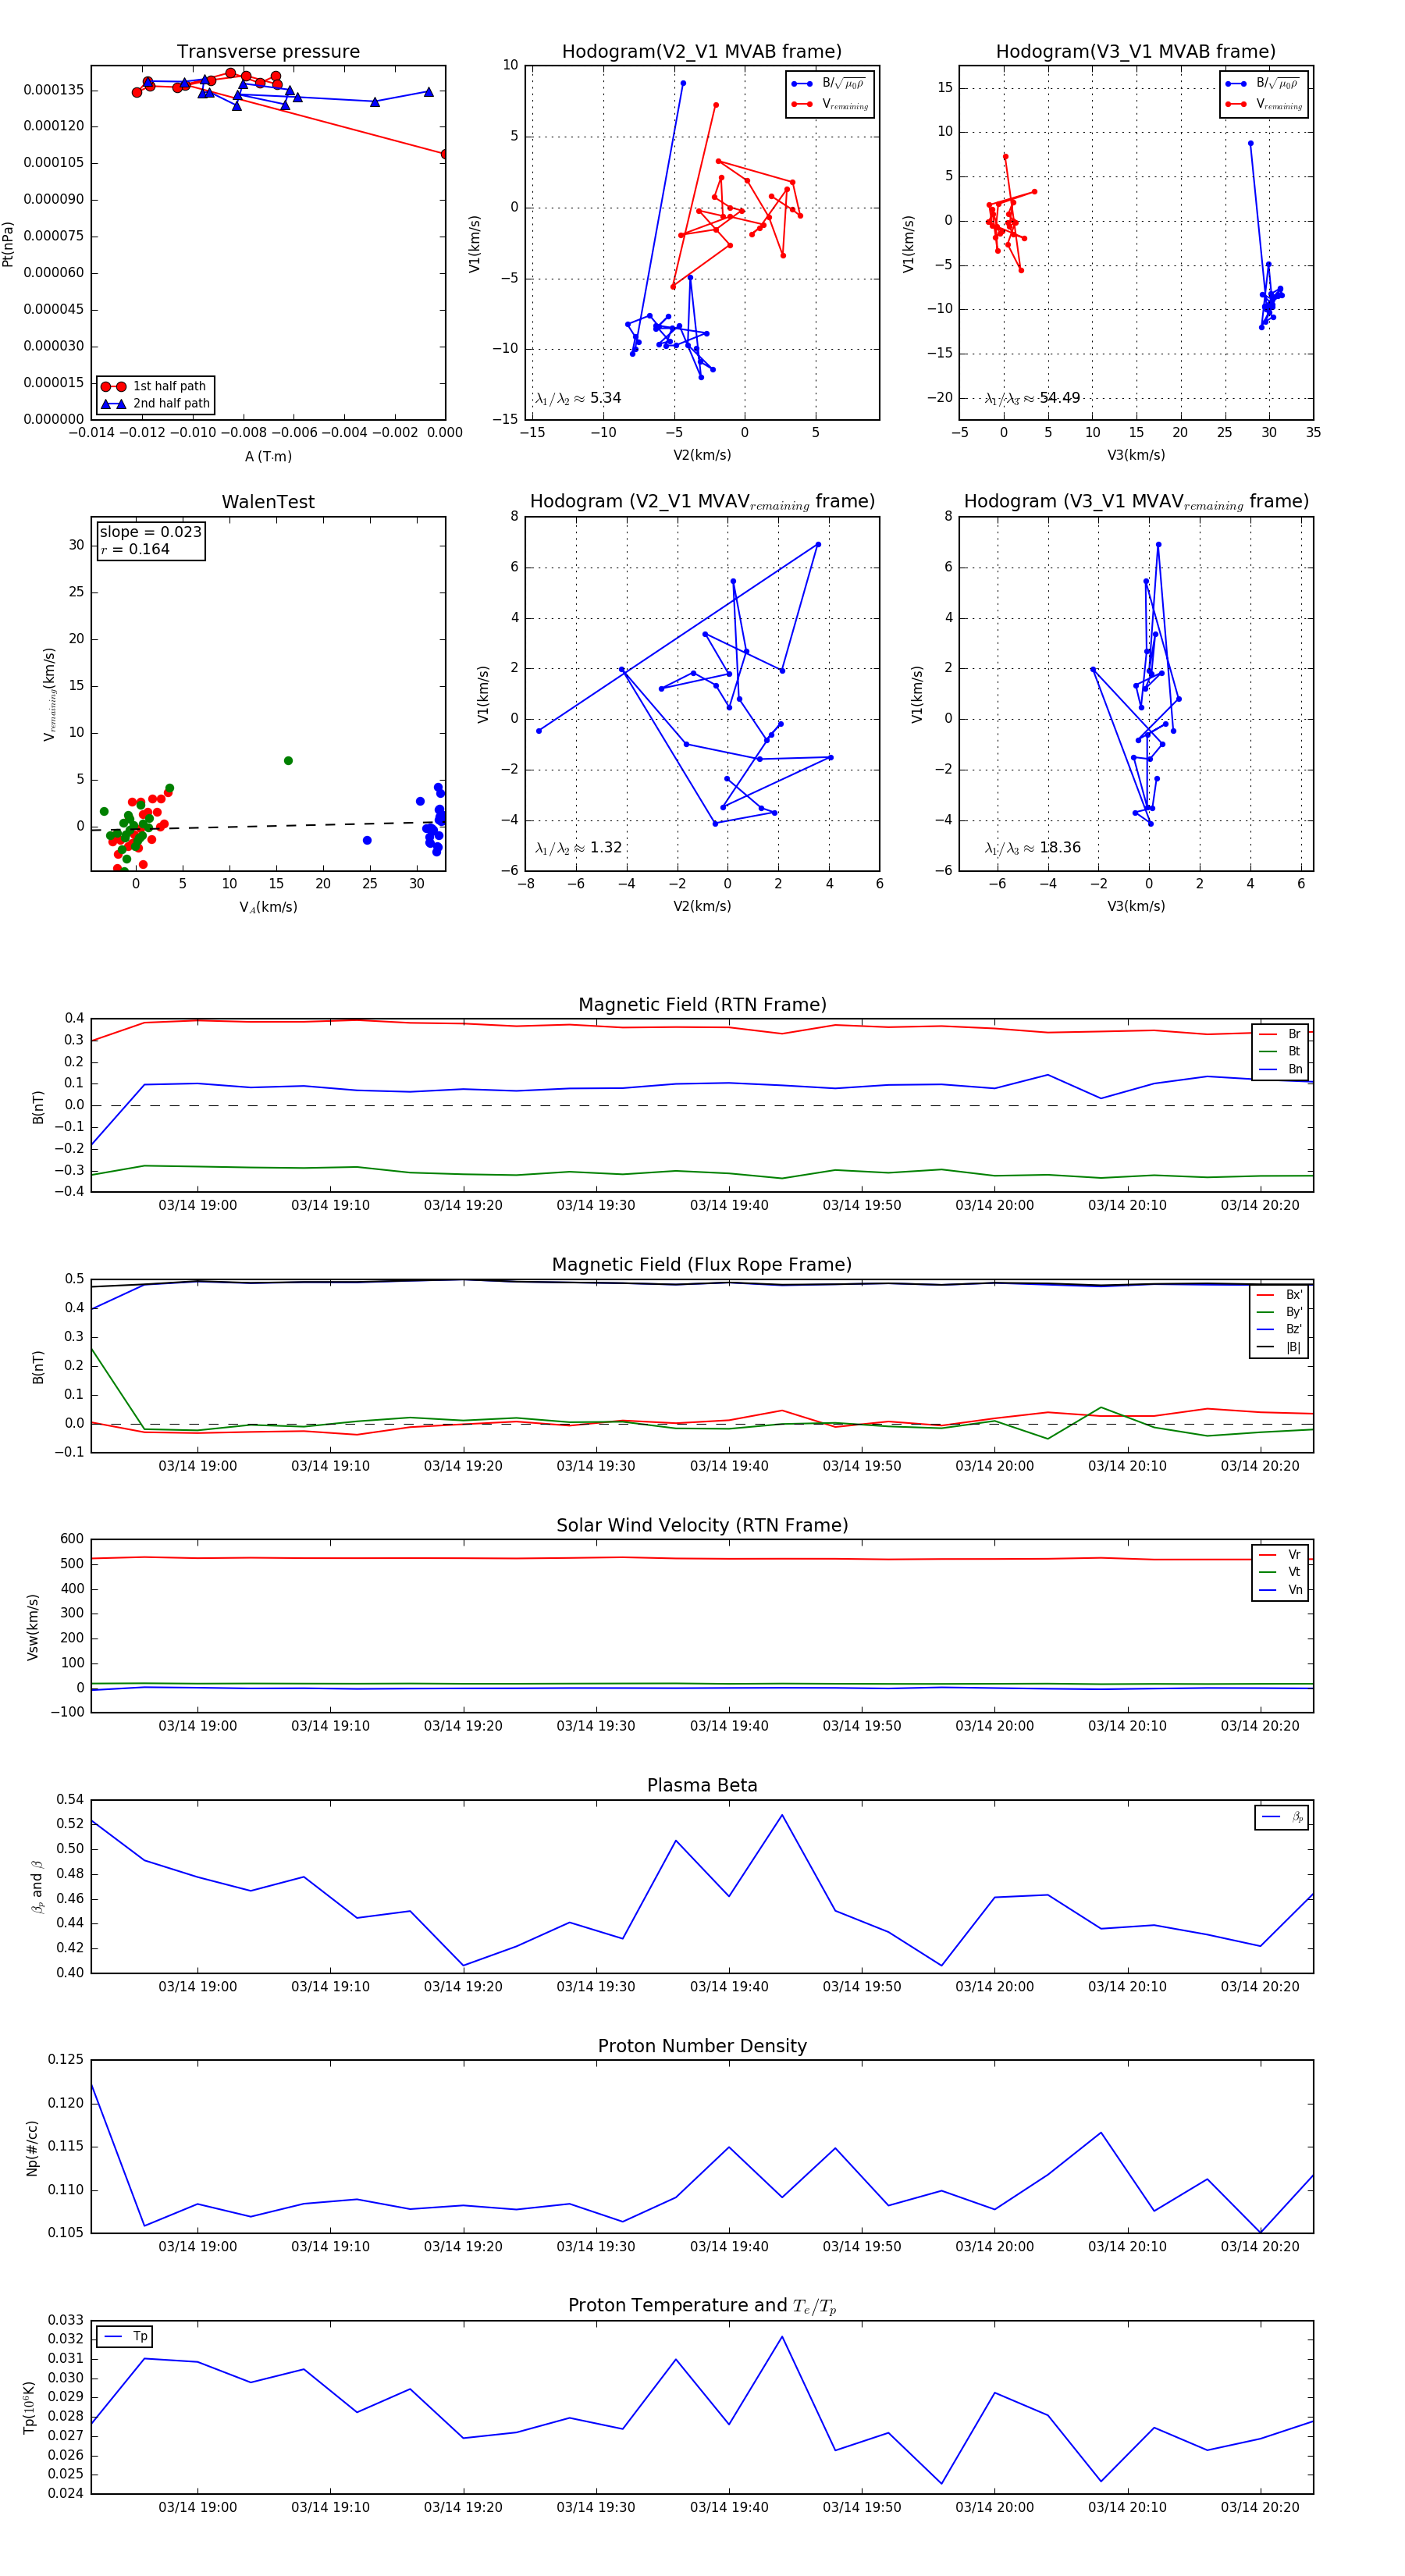Select the By' legend entry
Image resolution: width=1405 pixels, height=2576 pixels.
pyautogui.click(x=1281, y=1312)
